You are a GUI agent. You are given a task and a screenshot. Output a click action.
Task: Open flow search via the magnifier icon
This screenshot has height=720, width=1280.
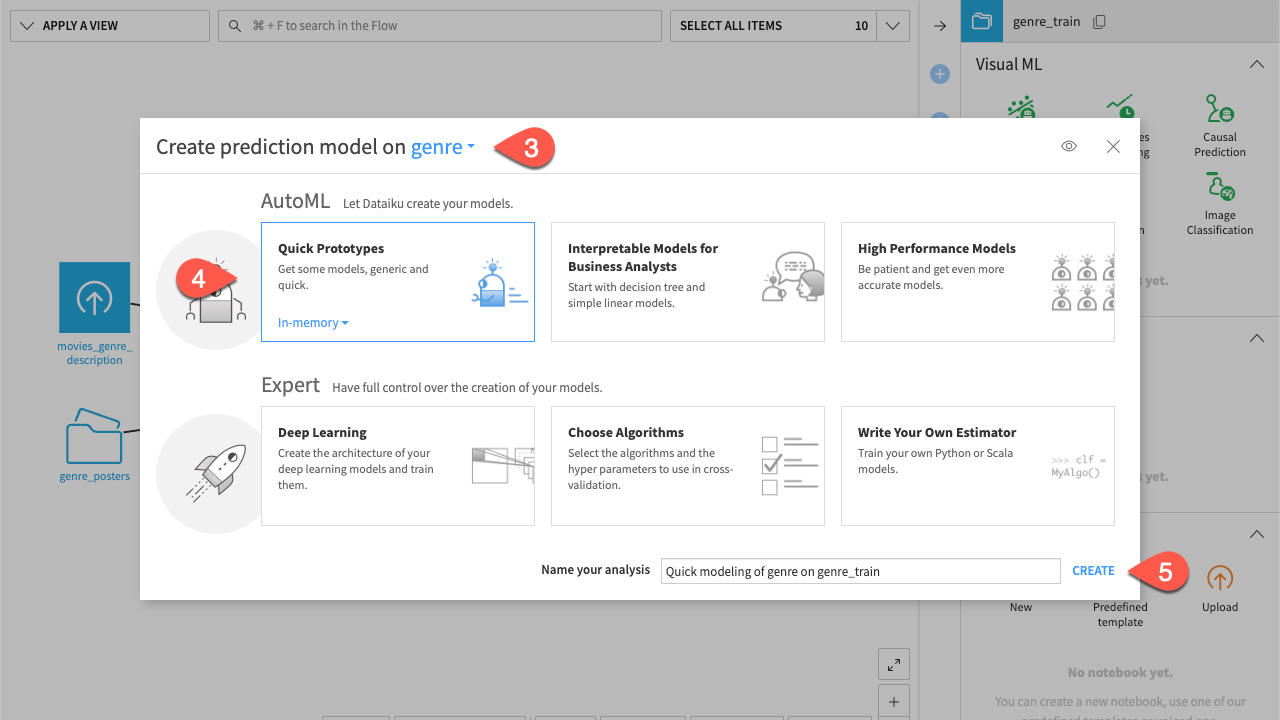pos(234,25)
